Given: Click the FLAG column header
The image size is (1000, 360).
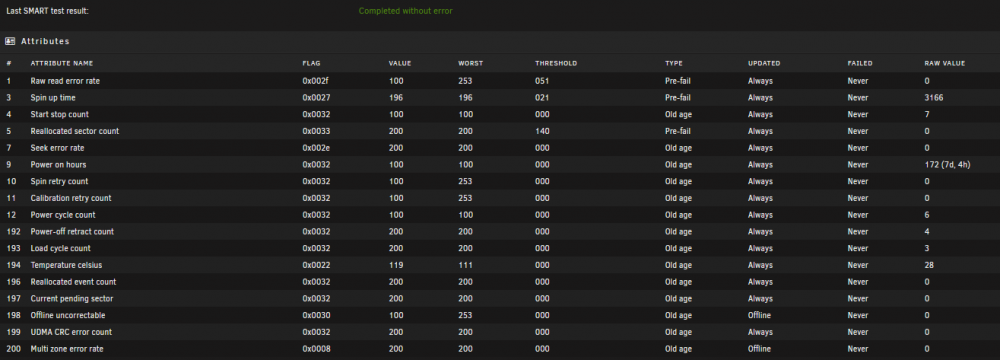Looking at the screenshot, I should click(x=311, y=64).
